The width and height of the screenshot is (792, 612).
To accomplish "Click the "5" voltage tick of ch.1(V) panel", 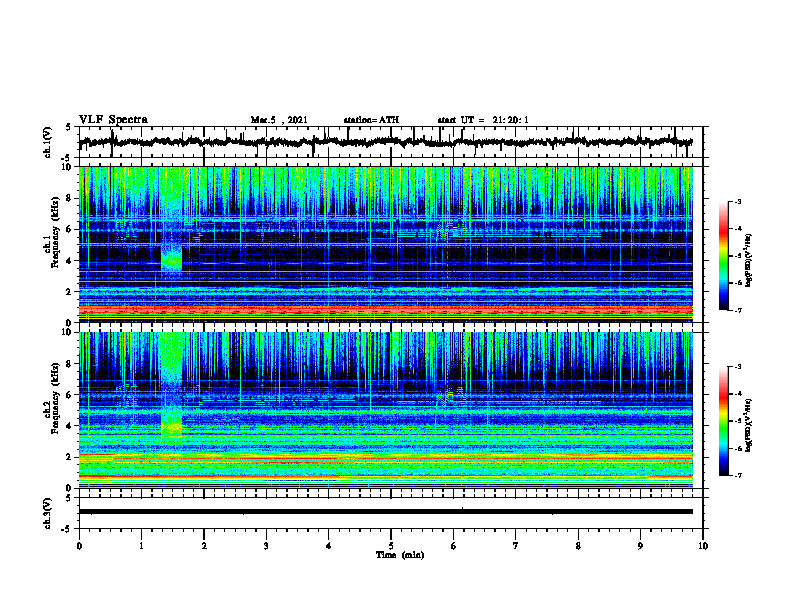I will click(69, 127).
